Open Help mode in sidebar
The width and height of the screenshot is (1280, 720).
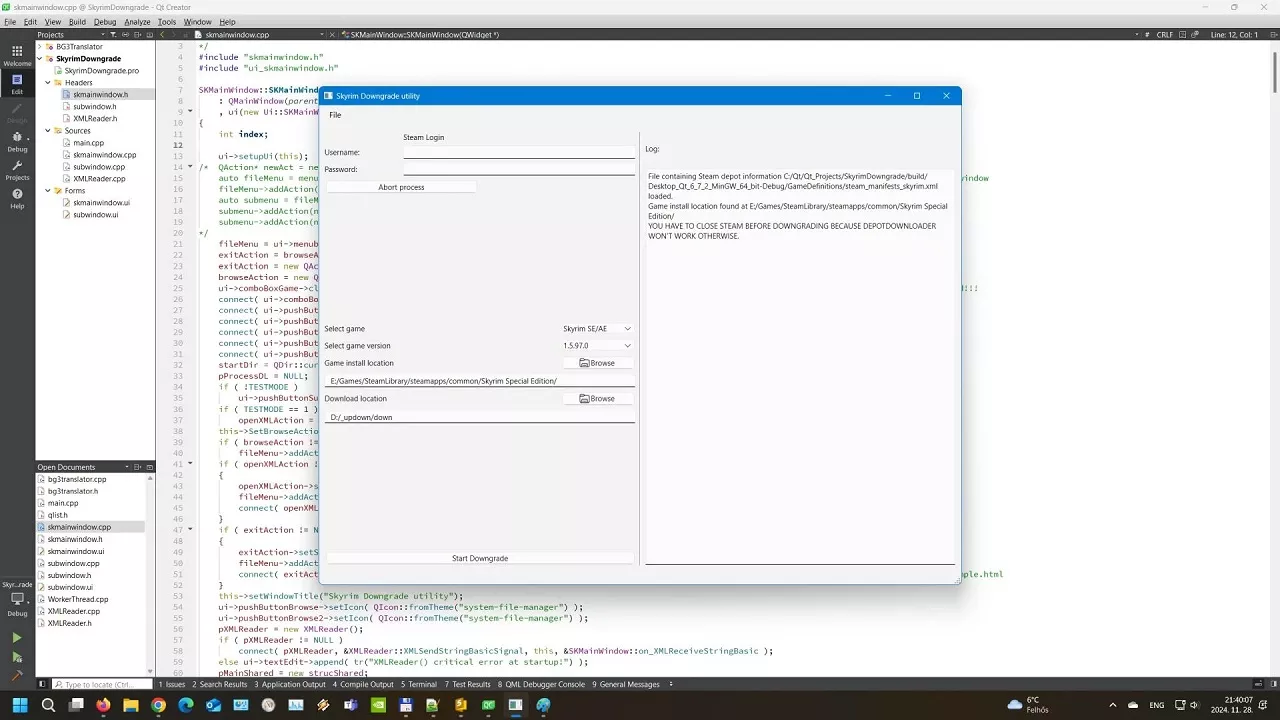coord(17,199)
